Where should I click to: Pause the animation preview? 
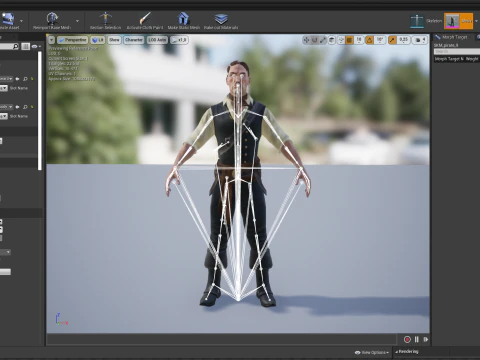[x=417, y=339]
